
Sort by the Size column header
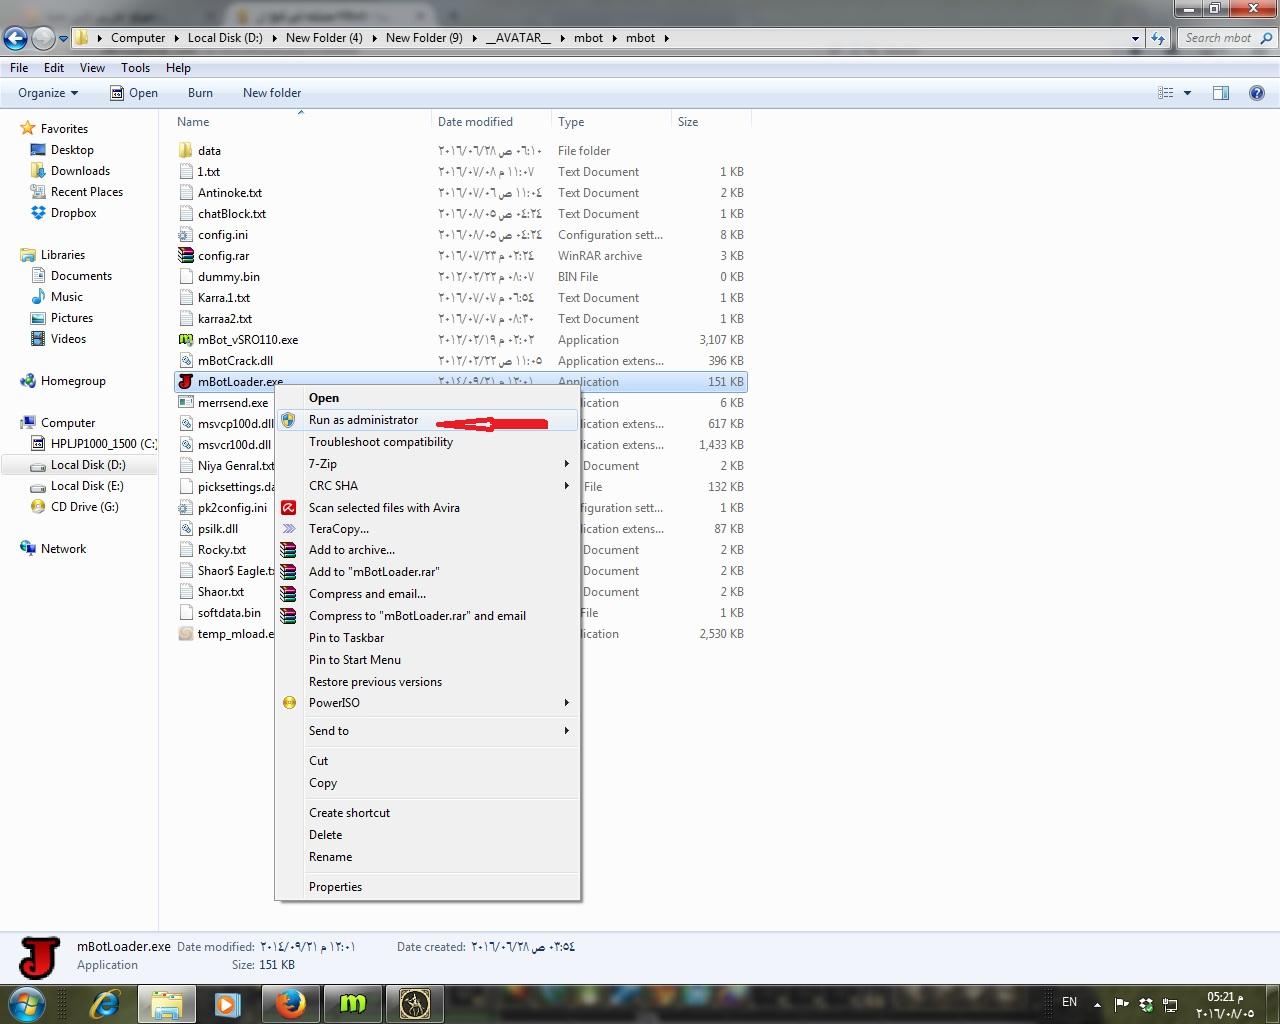click(710, 122)
